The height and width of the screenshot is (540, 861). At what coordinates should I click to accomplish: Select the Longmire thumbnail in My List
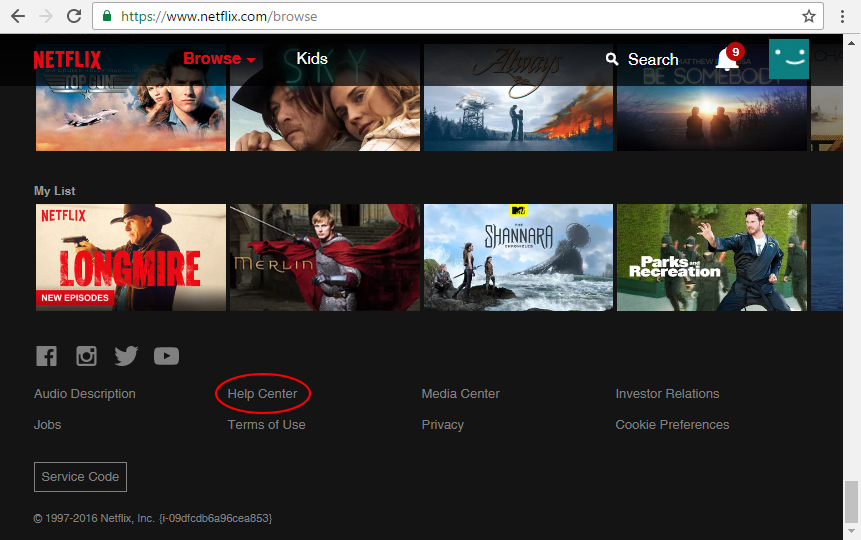131,258
